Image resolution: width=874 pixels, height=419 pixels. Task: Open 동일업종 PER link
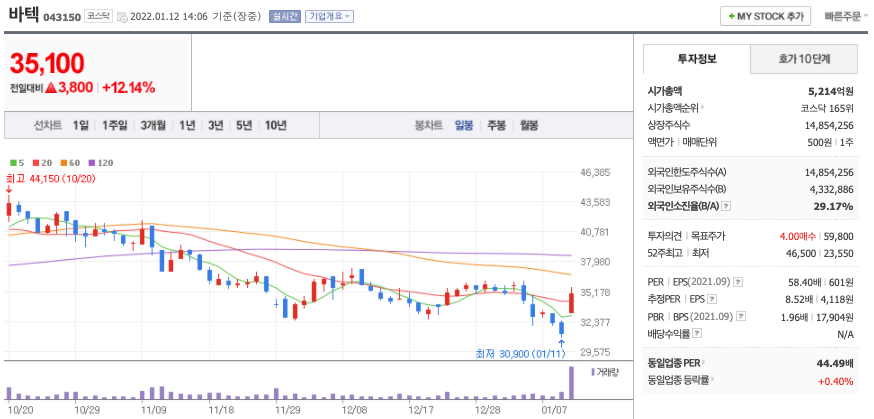[x=676, y=364]
